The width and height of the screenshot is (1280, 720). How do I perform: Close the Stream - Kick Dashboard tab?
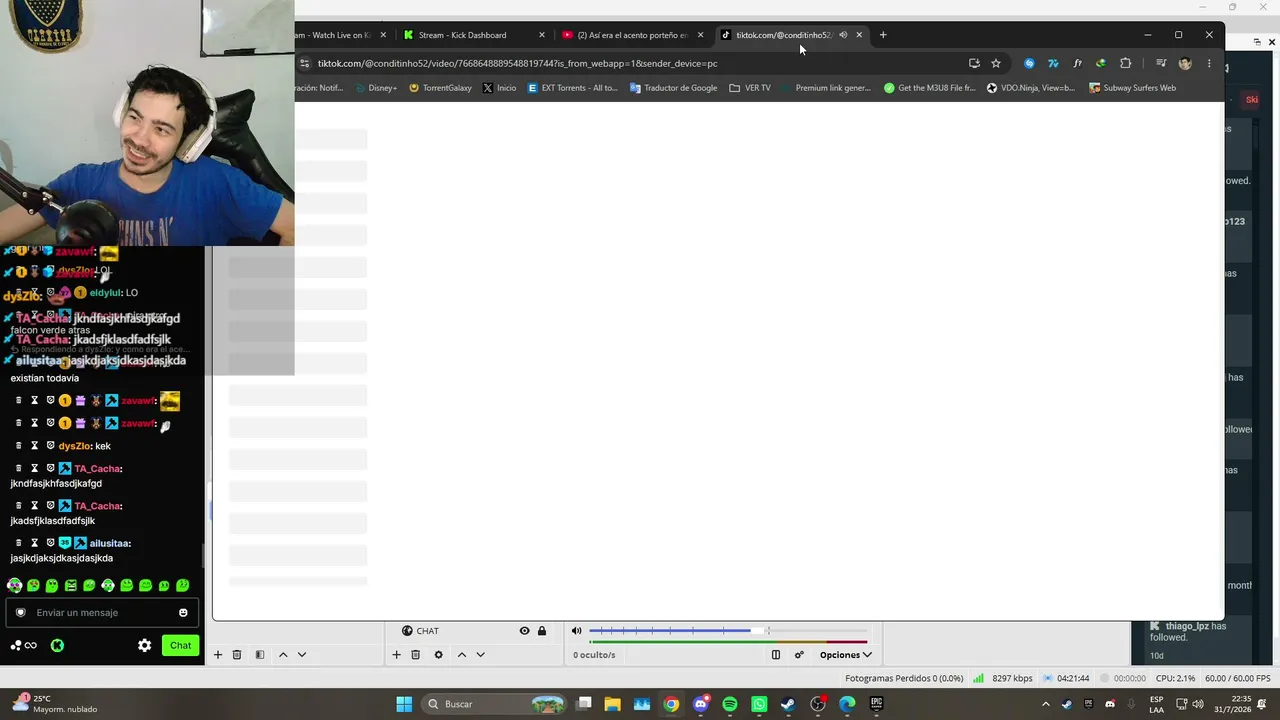coord(542,35)
